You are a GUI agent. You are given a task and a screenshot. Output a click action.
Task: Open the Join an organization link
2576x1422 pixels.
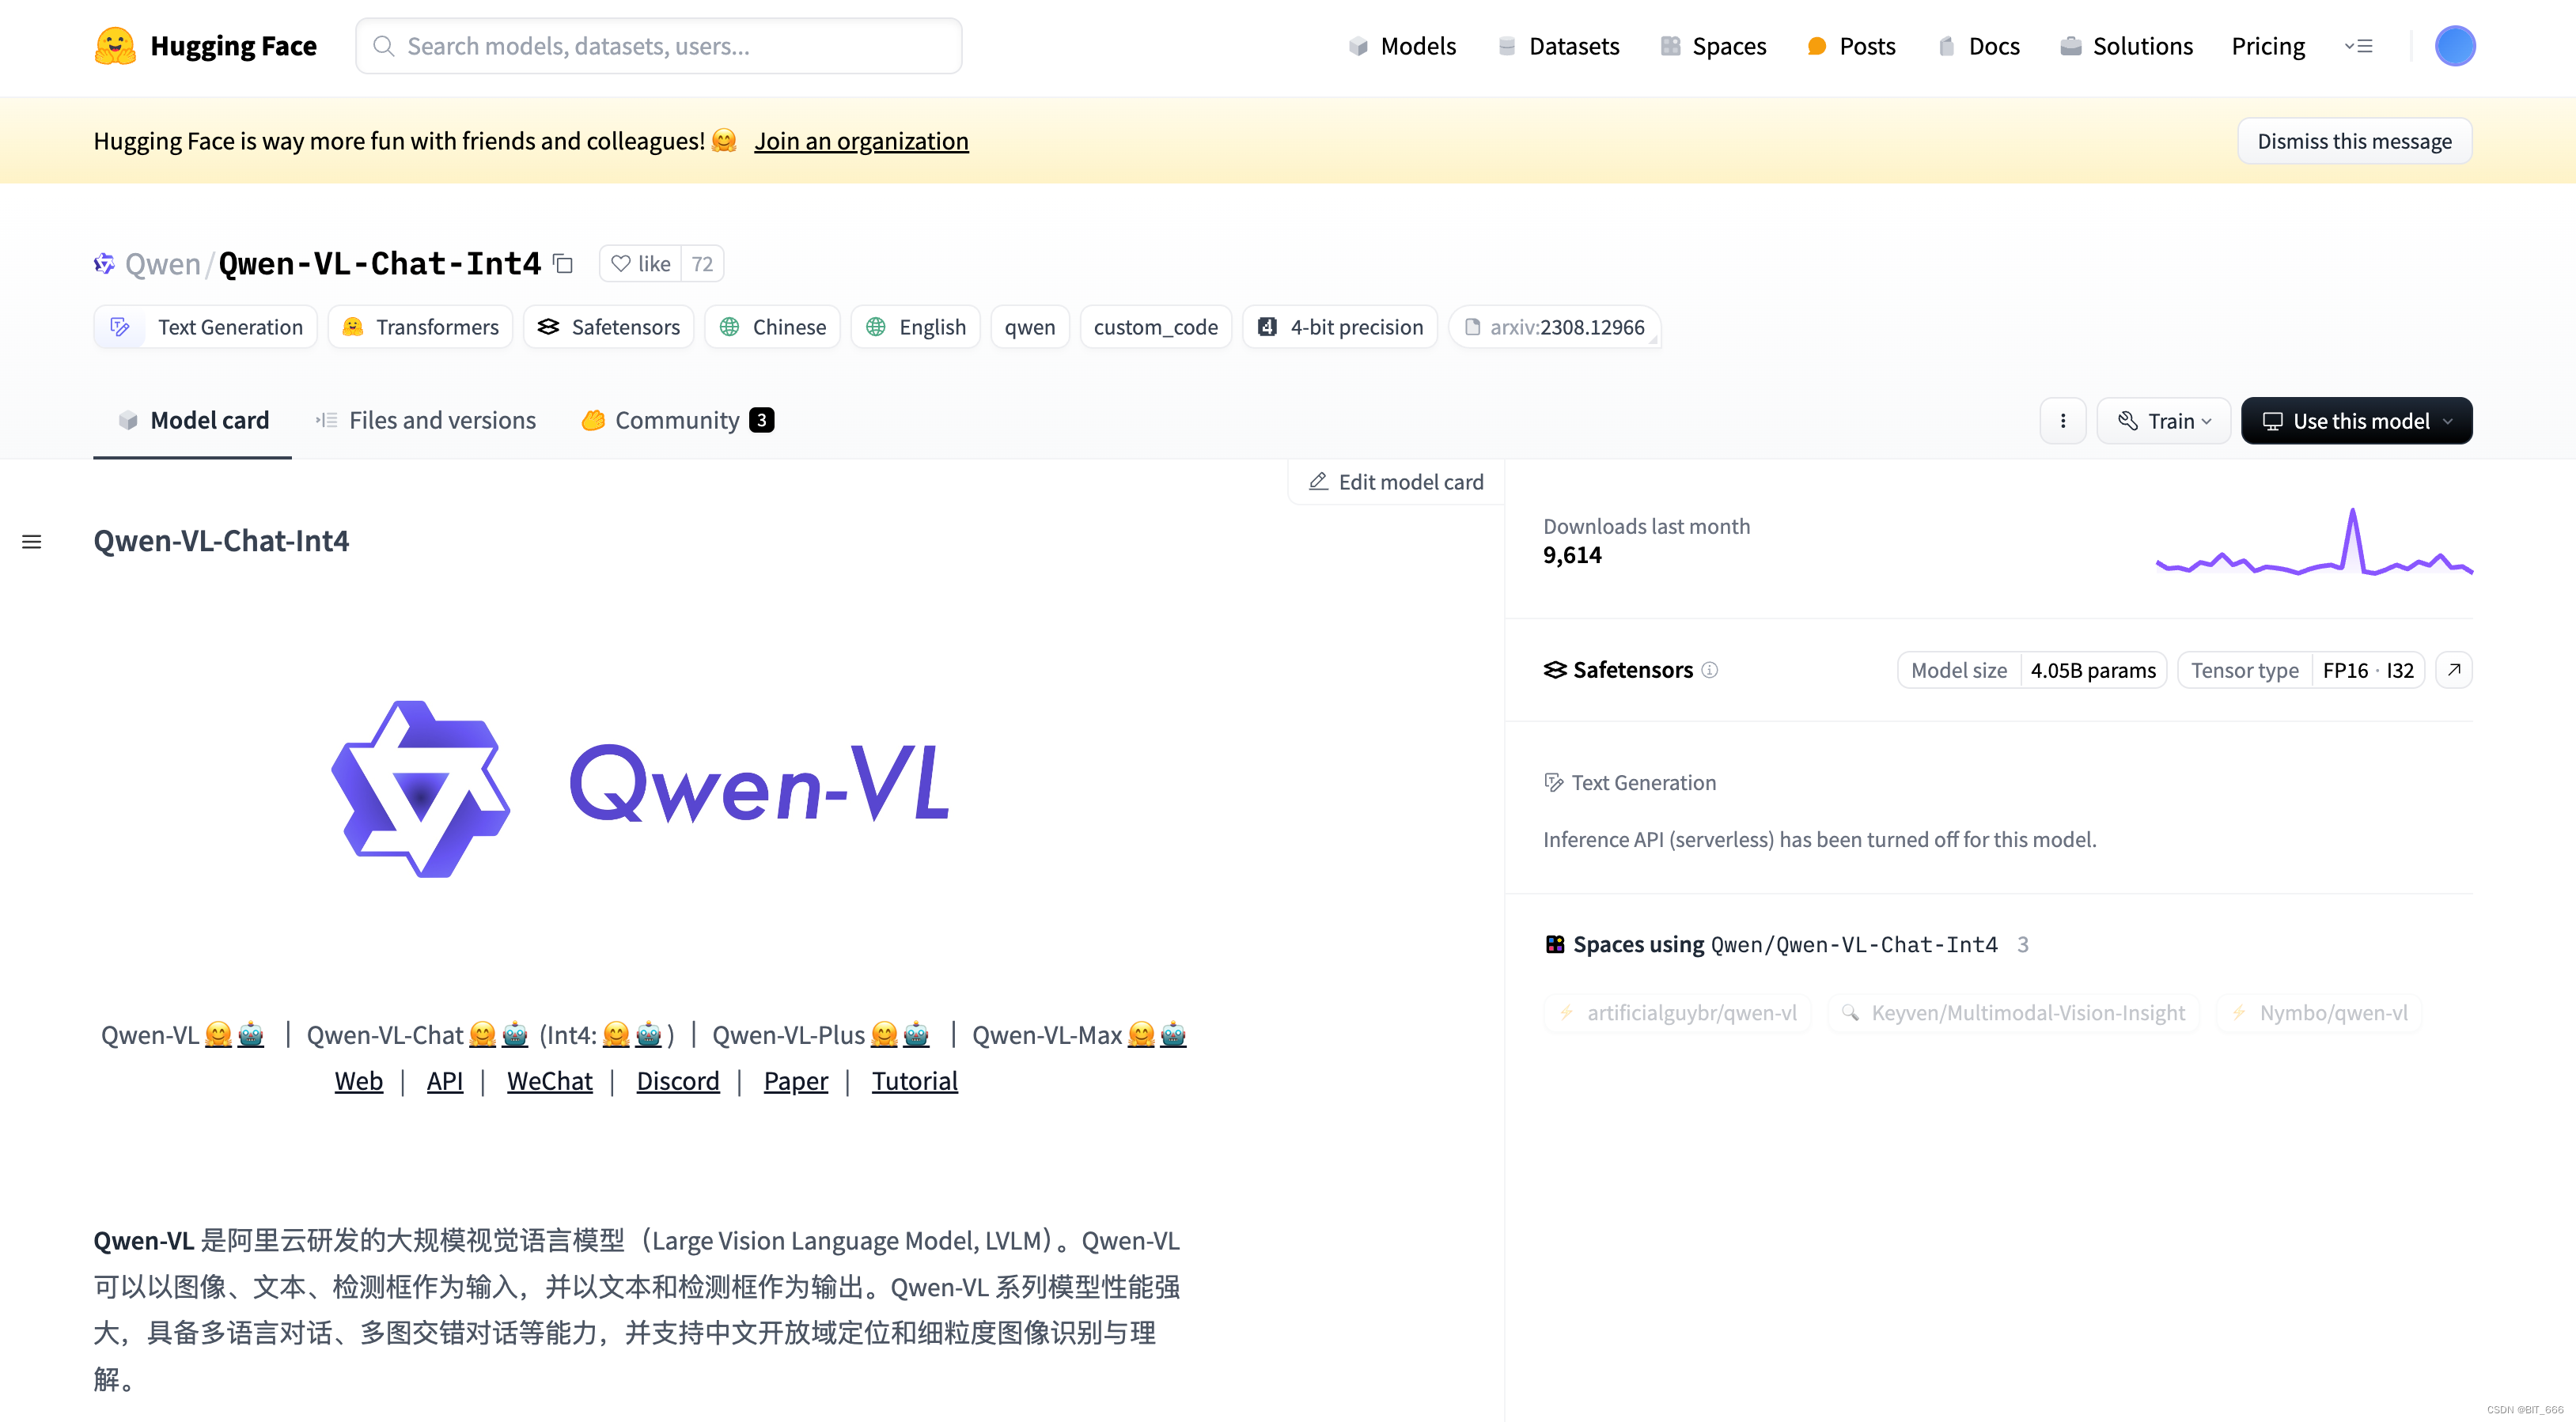tap(861, 141)
